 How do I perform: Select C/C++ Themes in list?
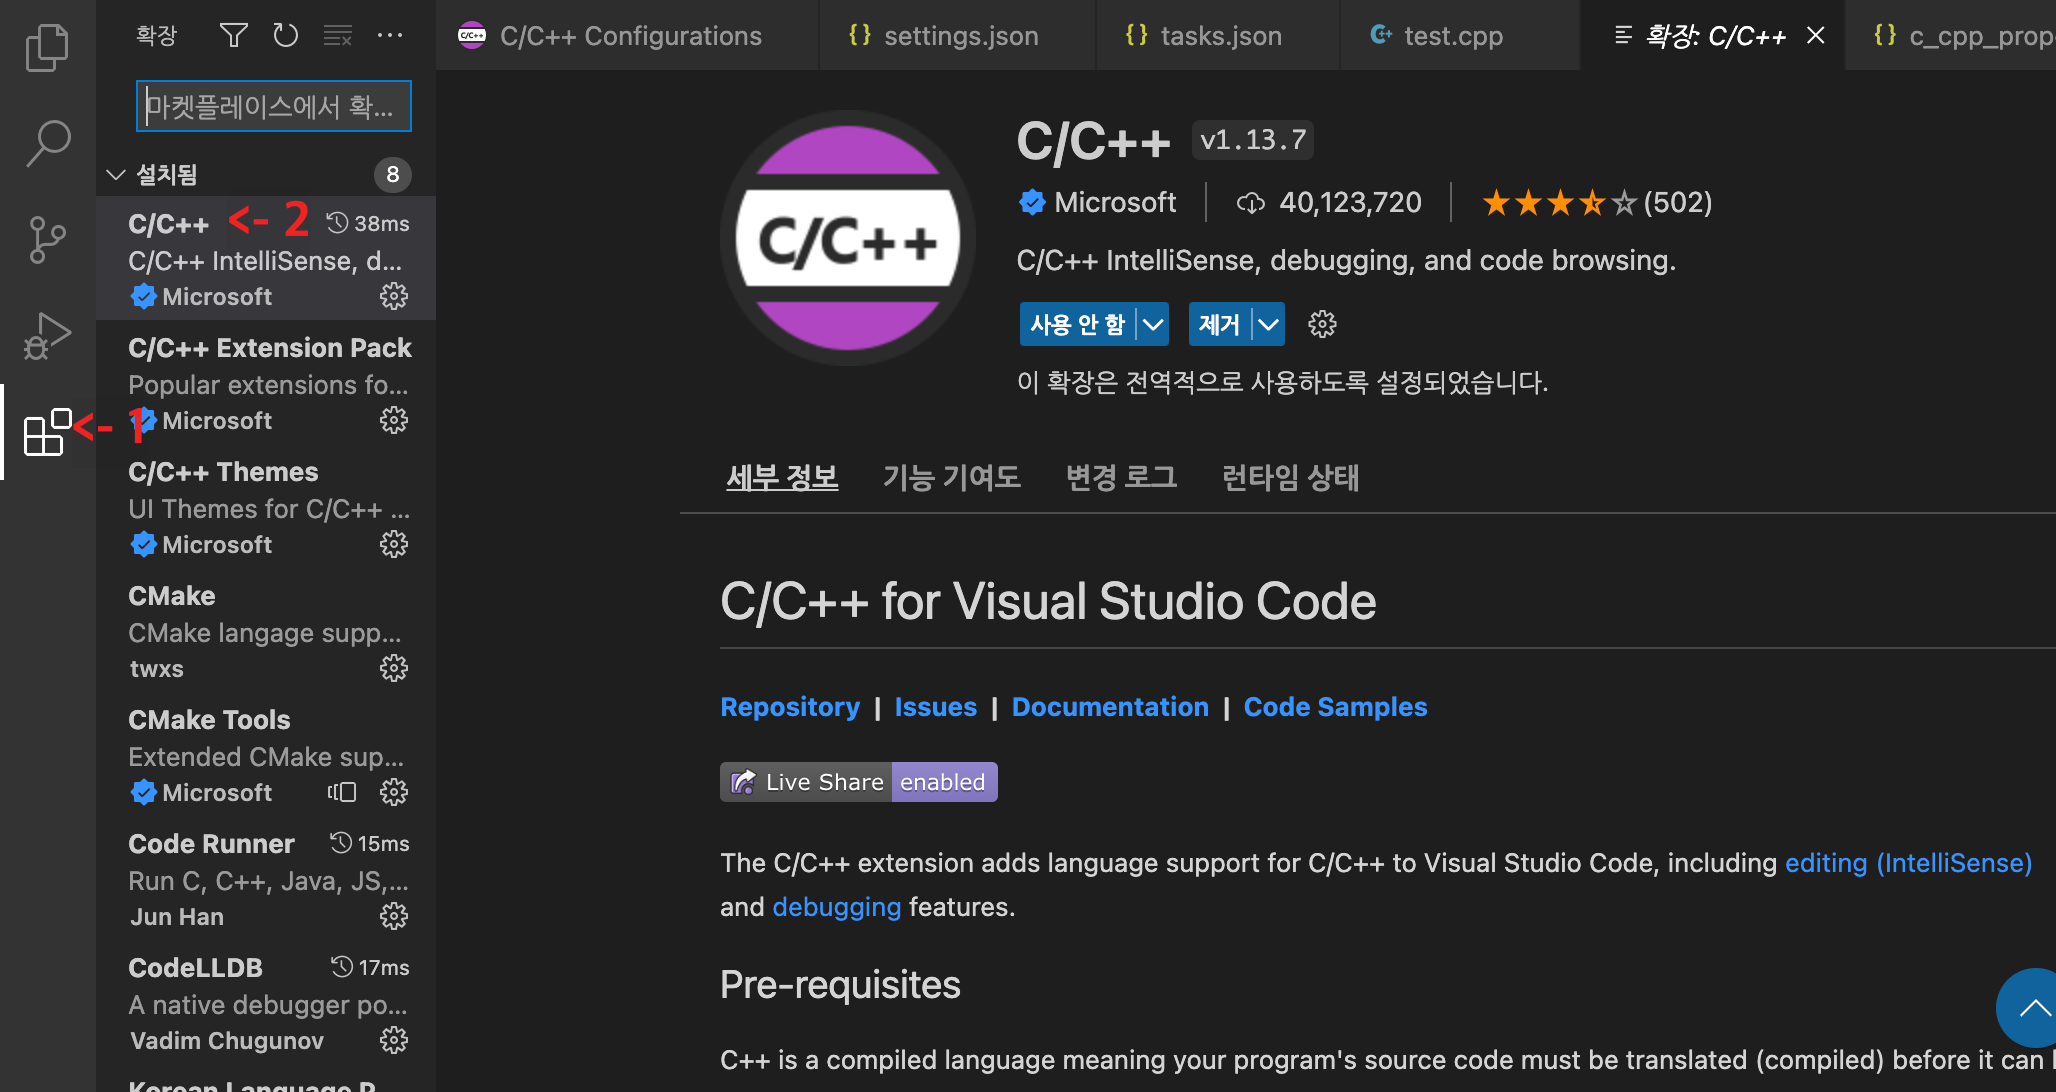click(x=266, y=507)
